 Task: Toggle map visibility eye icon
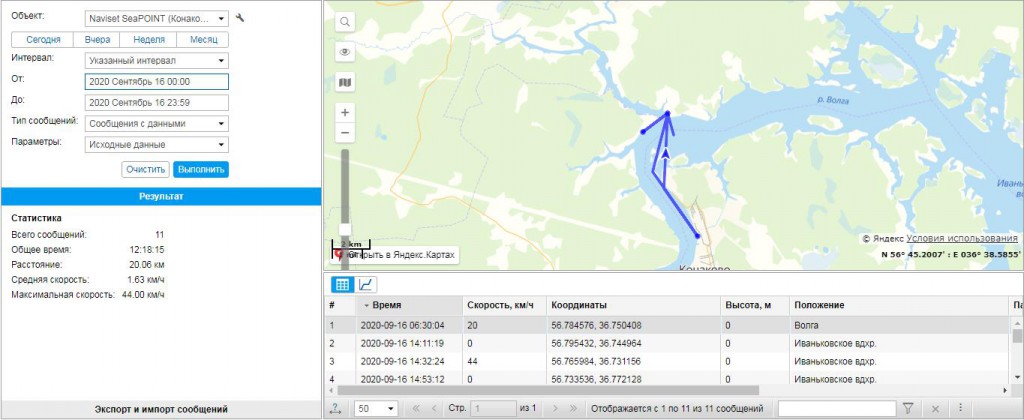point(345,52)
